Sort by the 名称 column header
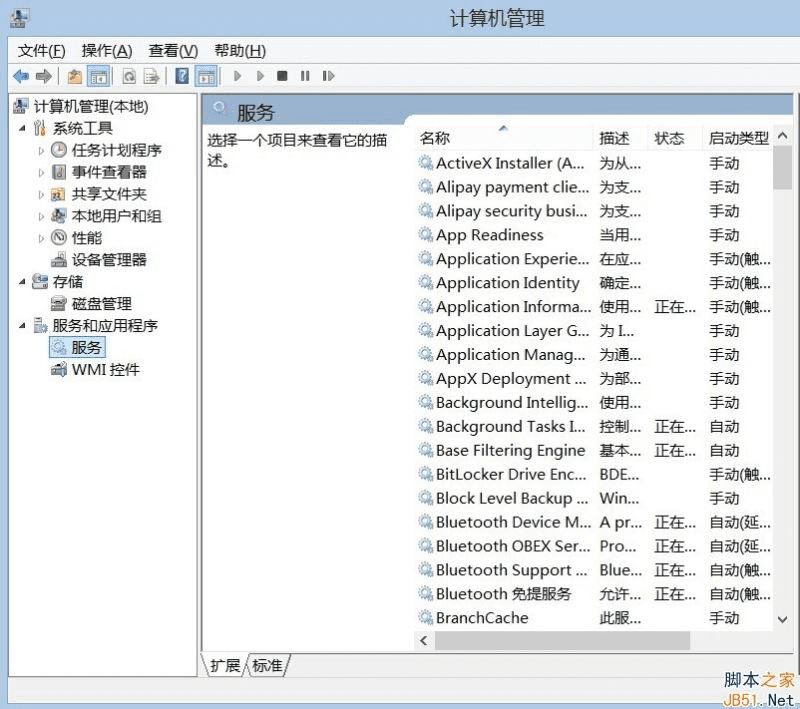The height and width of the screenshot is (709, 800). (504, 138)
